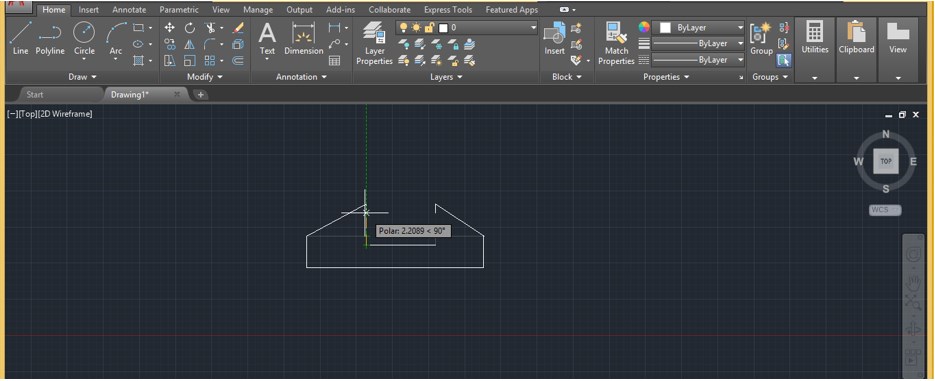The height and width of the screenshot is (381, 935).
Task: Click the white layer color swatch
Action: (x=443, y=27)
